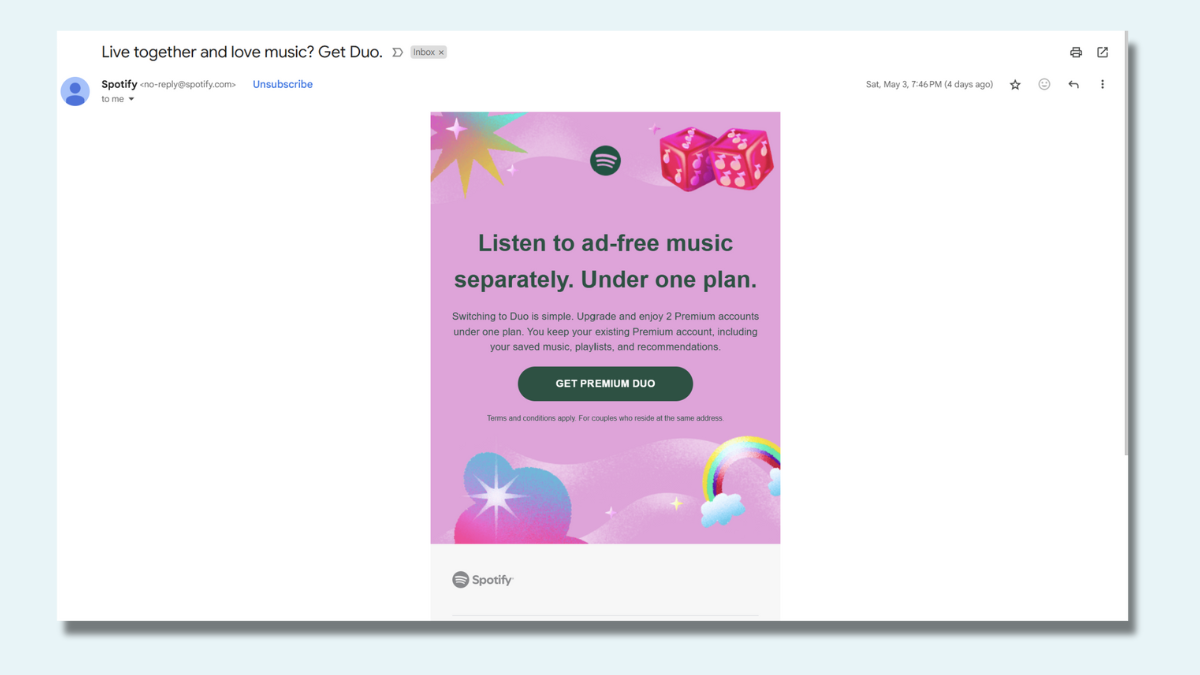
Task: Reply with the arrow icon
Action: [1073, 85]
